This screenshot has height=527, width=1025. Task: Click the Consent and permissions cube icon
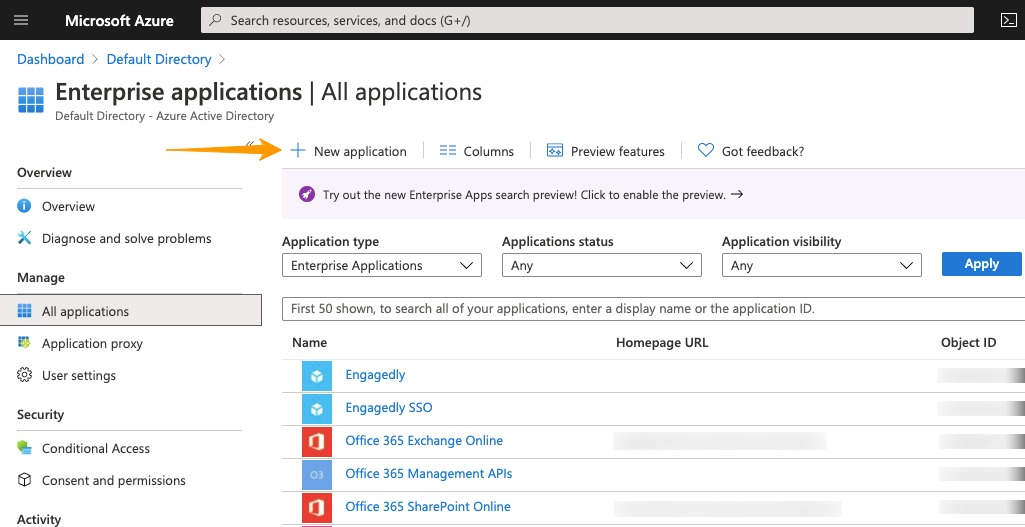(x=24, y=480)
